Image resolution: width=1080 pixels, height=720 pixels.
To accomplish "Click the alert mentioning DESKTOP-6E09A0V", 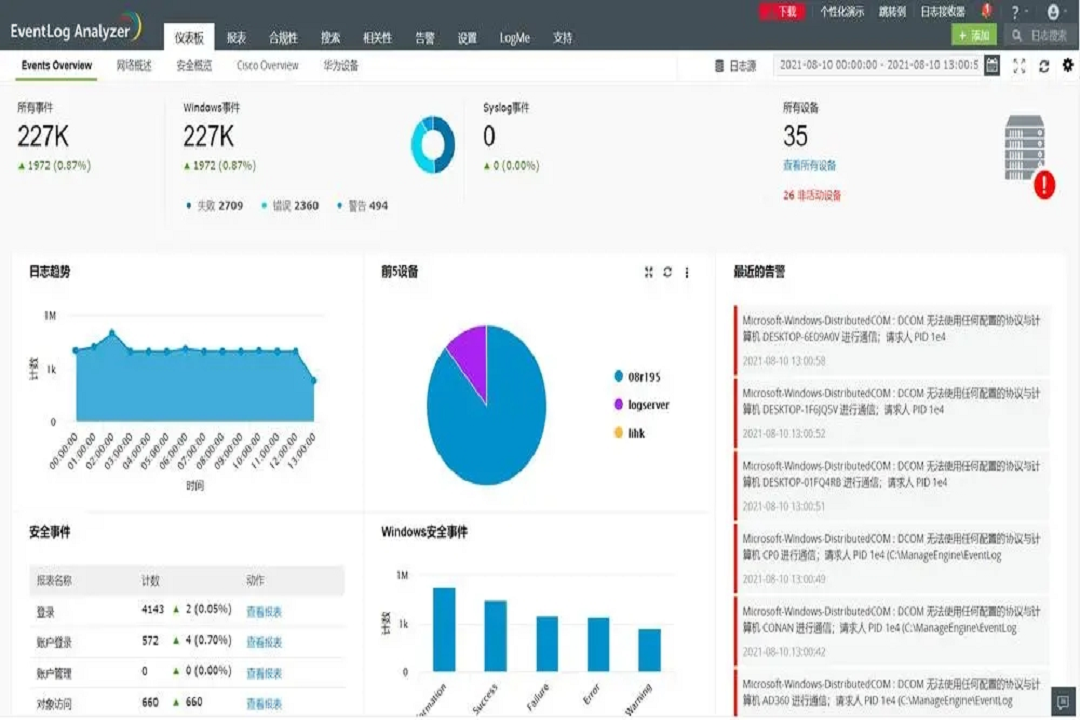I will pos(893,340).
